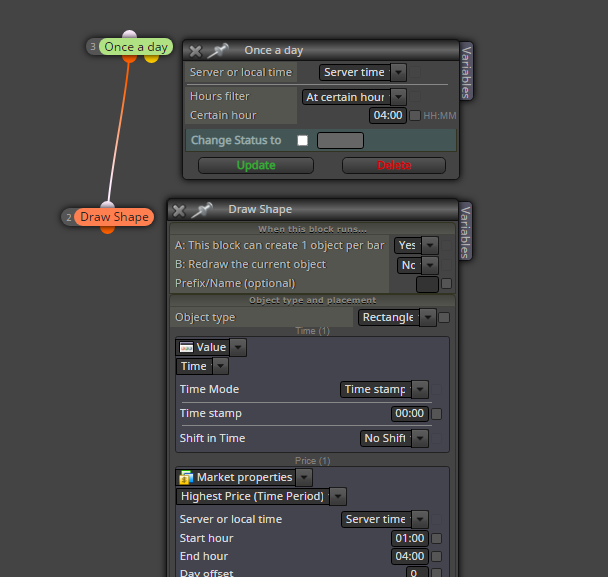Close the Draw Shape panel

click(179, 211)
